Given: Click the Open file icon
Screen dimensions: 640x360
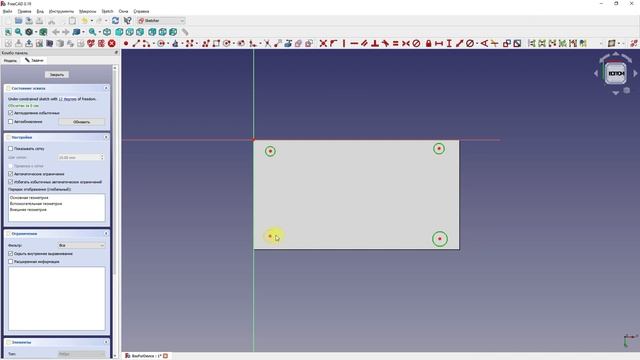Looking at the screenshot, I should coord(18,20).
